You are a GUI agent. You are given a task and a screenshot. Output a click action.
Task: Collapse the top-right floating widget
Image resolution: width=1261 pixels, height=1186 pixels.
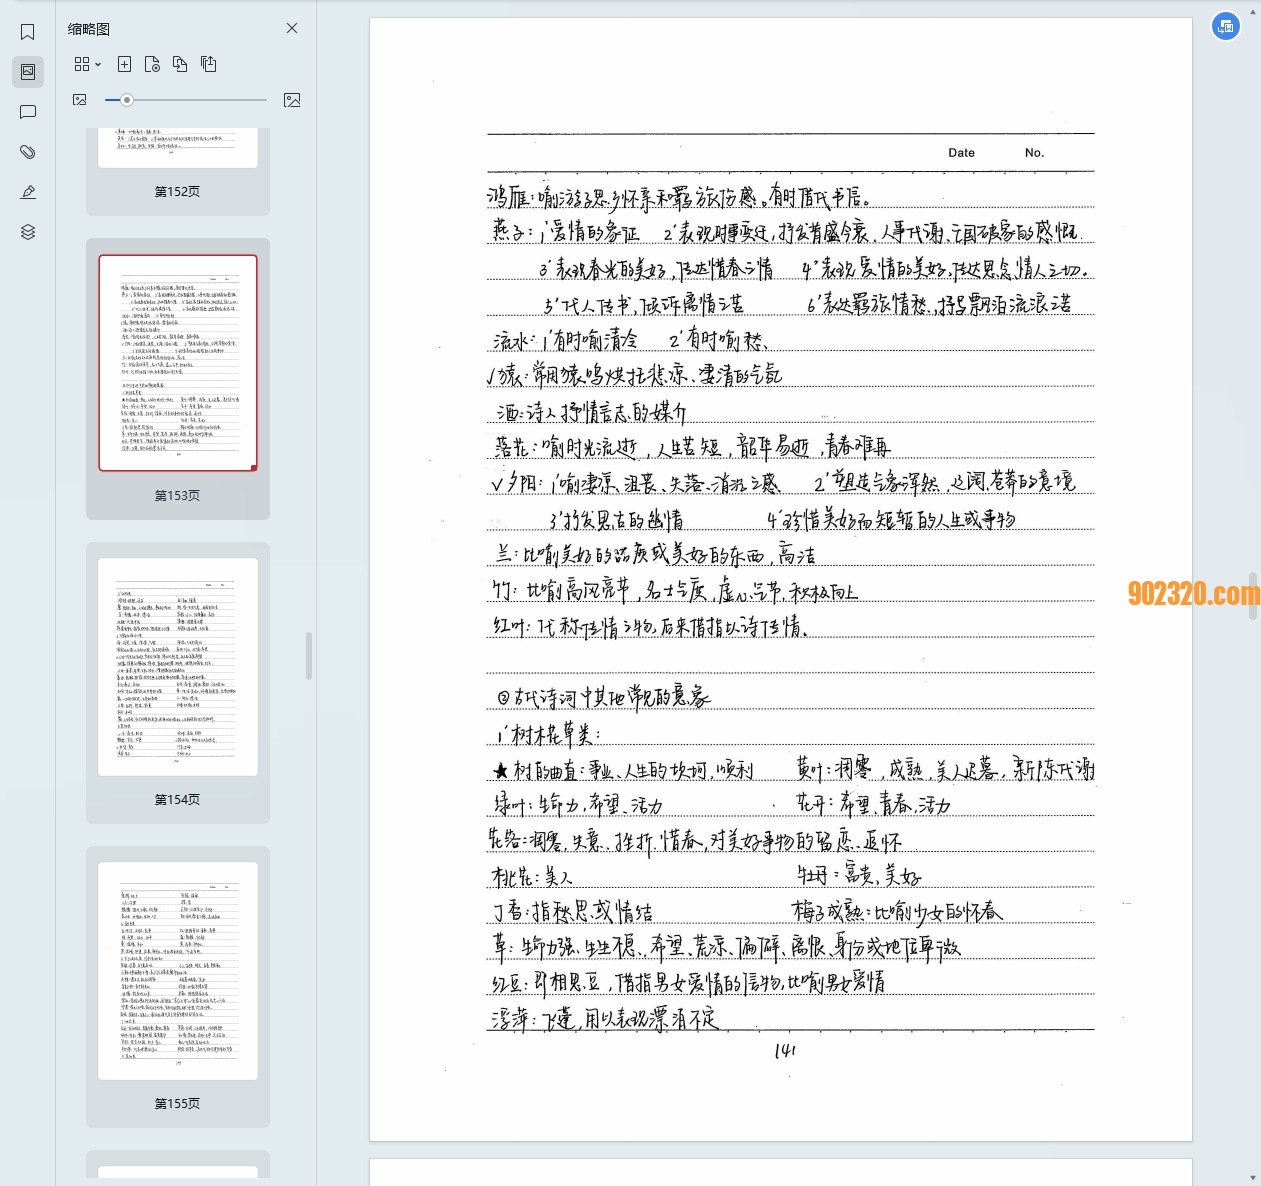click(x=1252, y=10)
